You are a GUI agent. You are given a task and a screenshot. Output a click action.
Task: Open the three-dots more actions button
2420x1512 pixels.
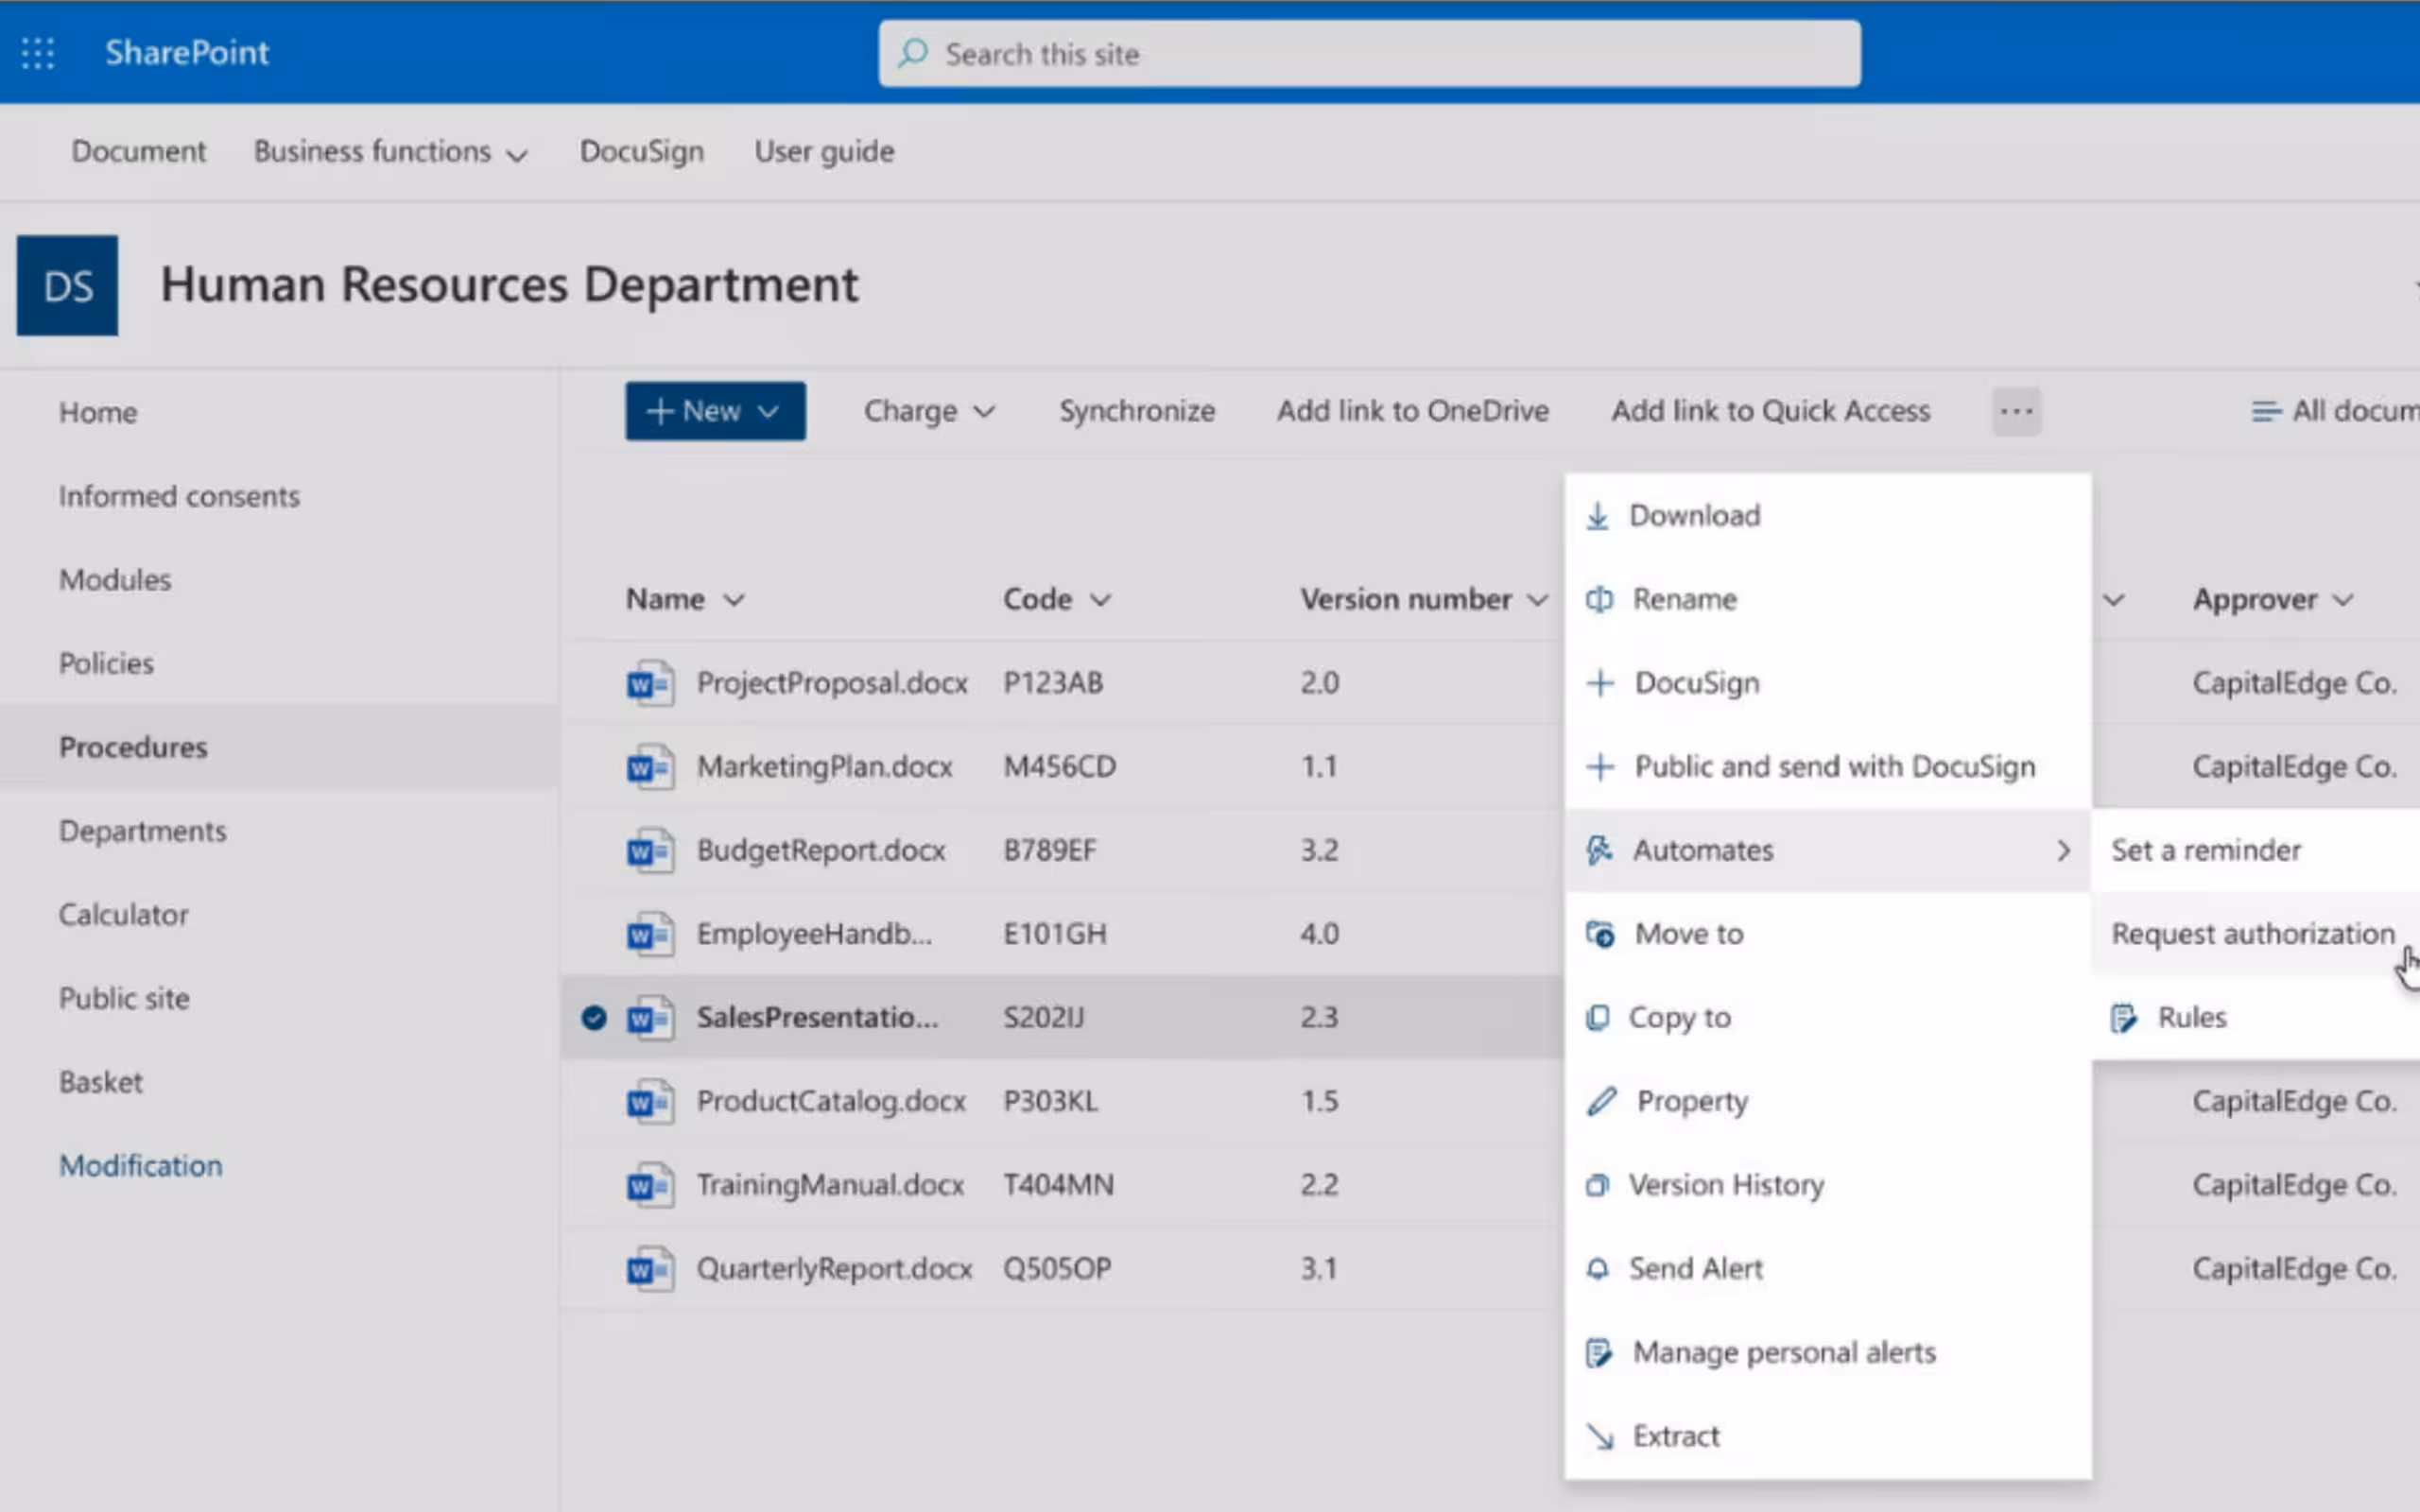point(2016,411)
